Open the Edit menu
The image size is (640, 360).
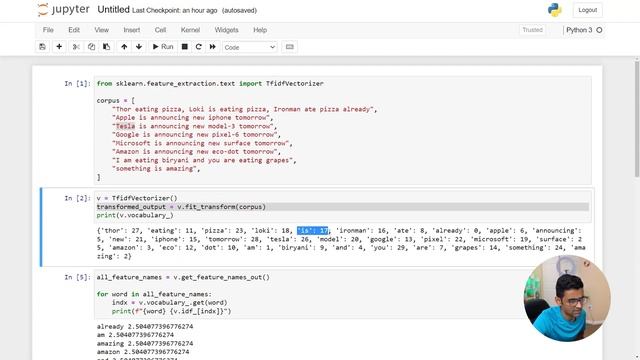tap(74, 30)
